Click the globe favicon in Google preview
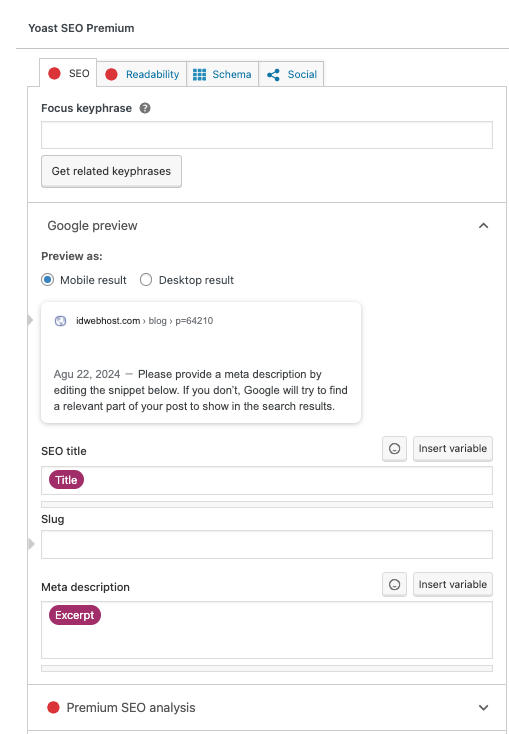509x734 pixels. click(60, 321)
